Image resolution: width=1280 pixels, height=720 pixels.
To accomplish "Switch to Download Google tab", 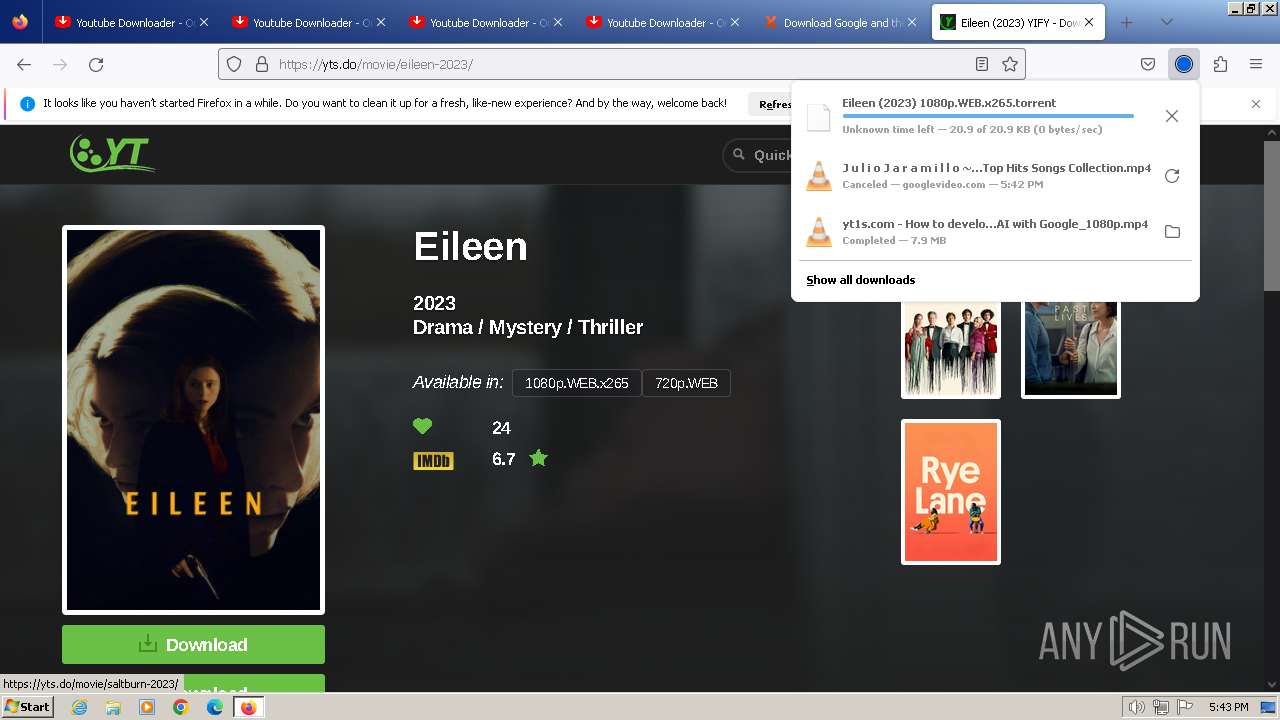I will pyautogui.click(x=839, y=22).
